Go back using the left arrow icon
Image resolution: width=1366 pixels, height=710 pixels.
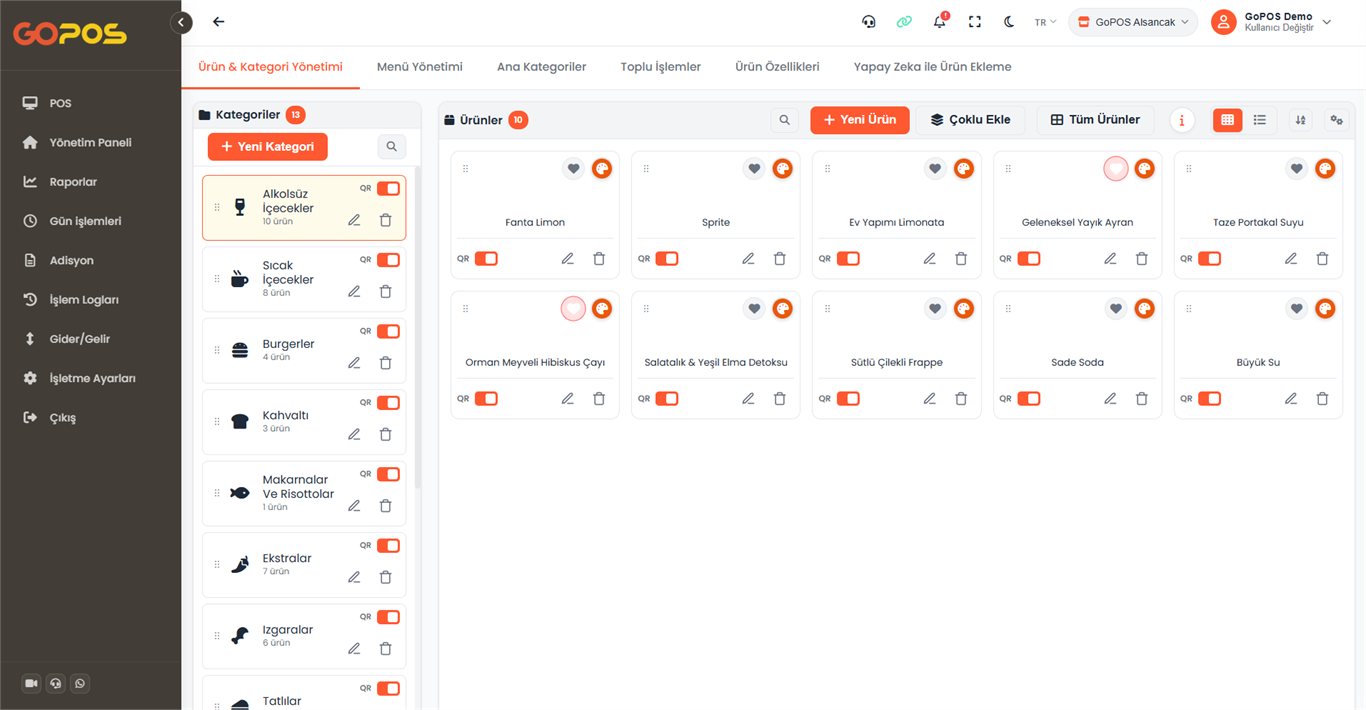219,22
